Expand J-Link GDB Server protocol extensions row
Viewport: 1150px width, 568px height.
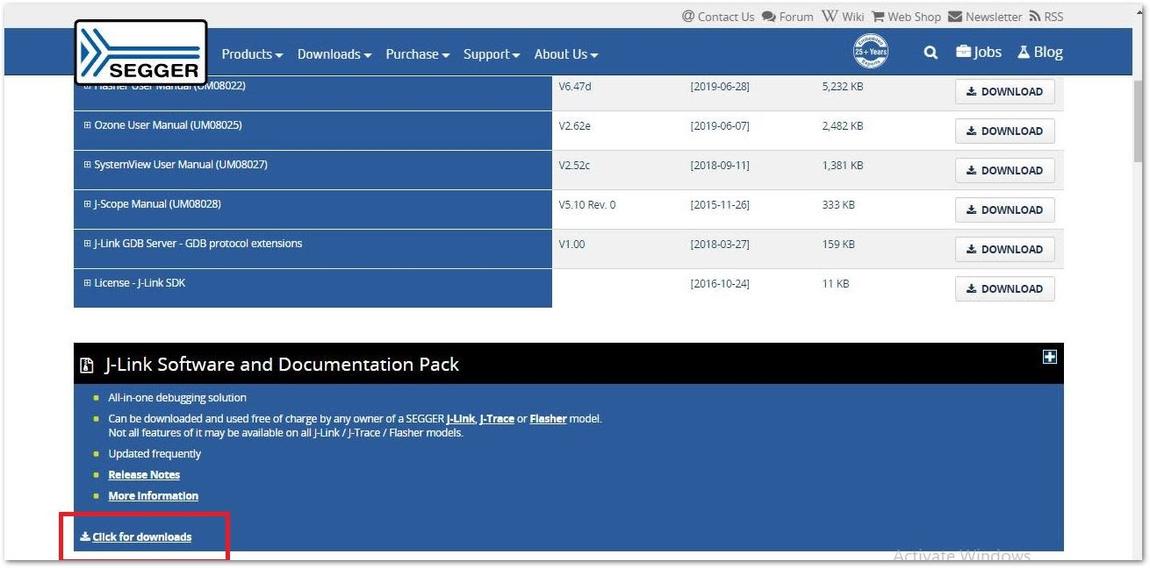pos(87,244)
